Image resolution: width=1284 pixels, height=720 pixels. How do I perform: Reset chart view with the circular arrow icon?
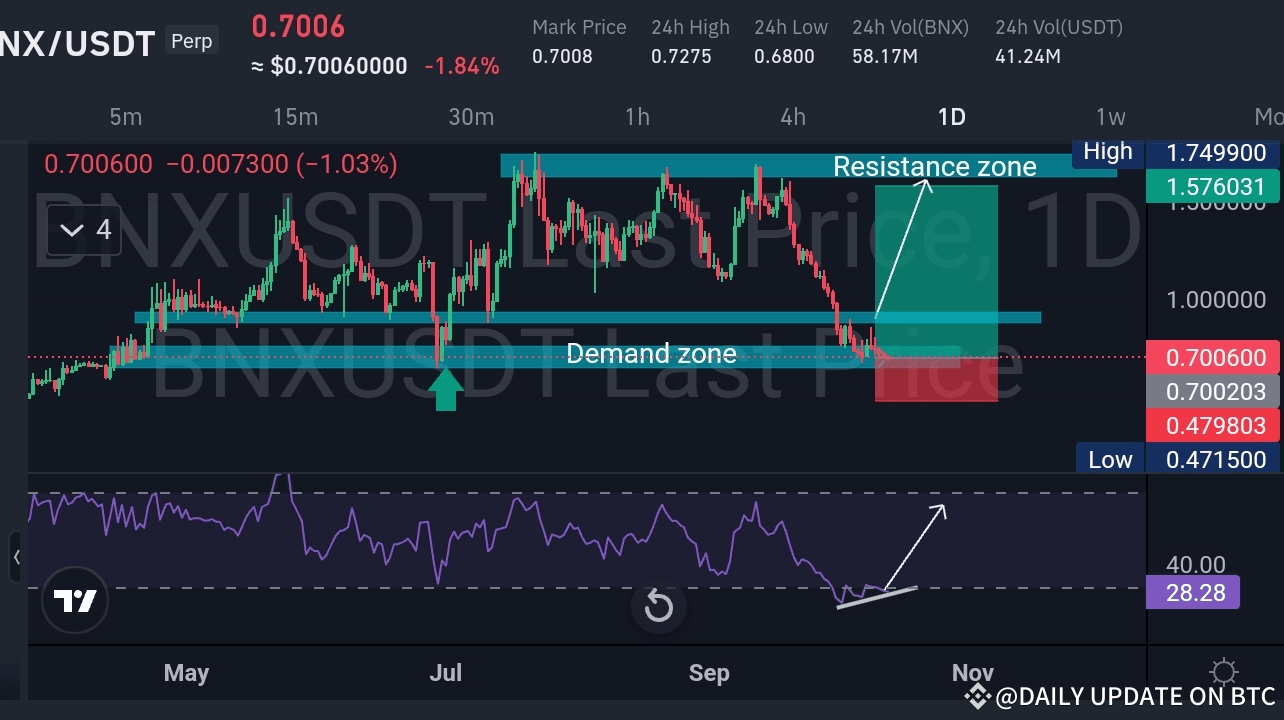(x=658, y=607)
